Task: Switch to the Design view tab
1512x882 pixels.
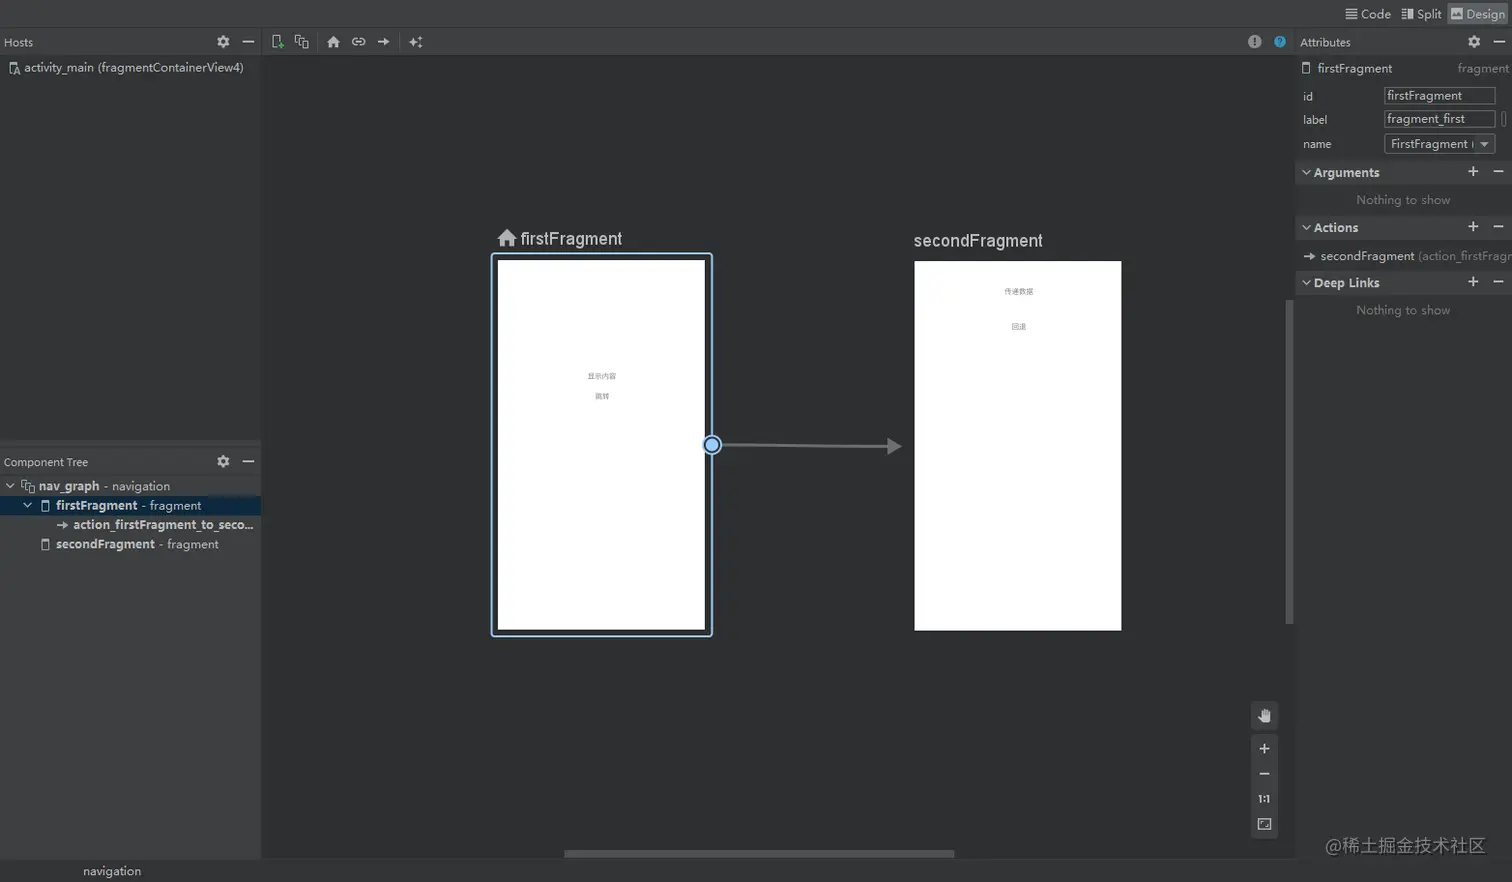Action: (x=1477, y=14)
